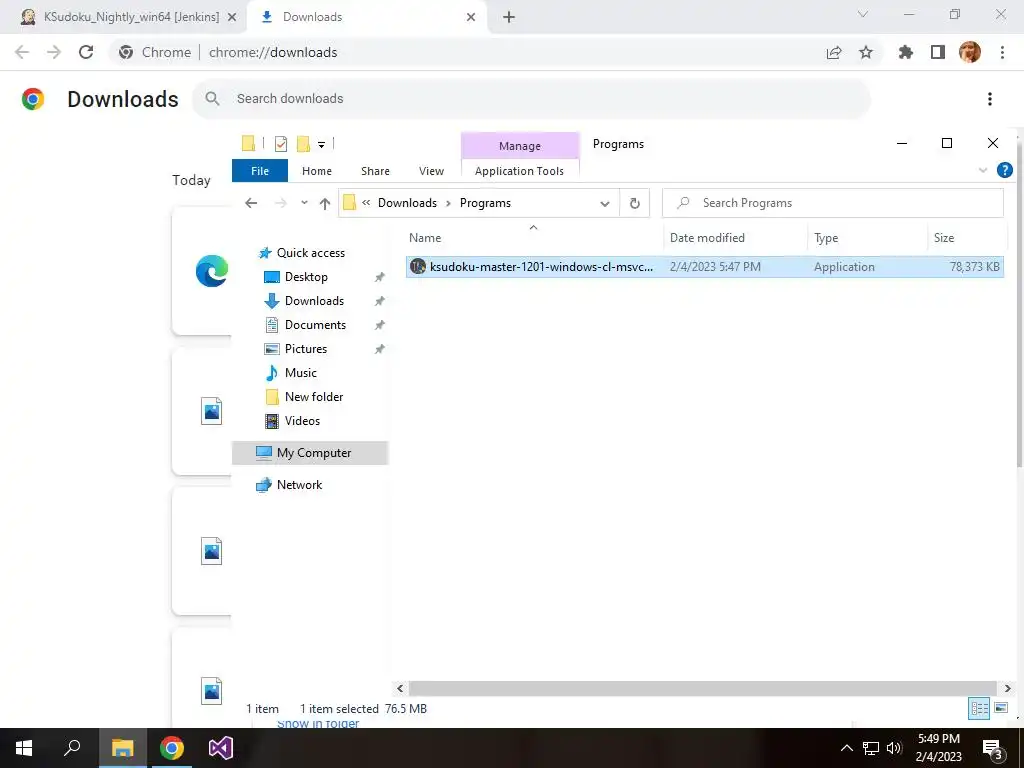This screenshot has height=768, width=1024.
Task: Click New folder icon in Explorer title bar
Action: coord(303,144)
